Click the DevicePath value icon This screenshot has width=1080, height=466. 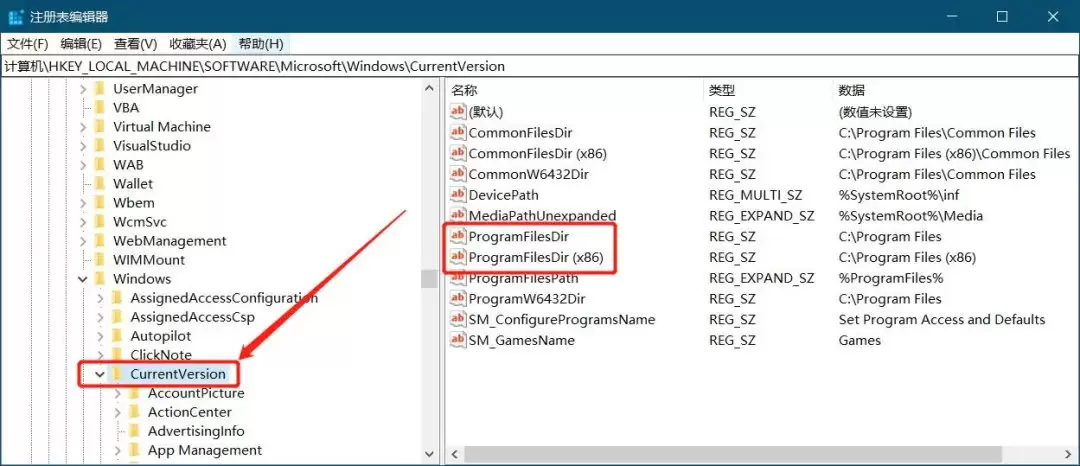[x=458, y=195]
